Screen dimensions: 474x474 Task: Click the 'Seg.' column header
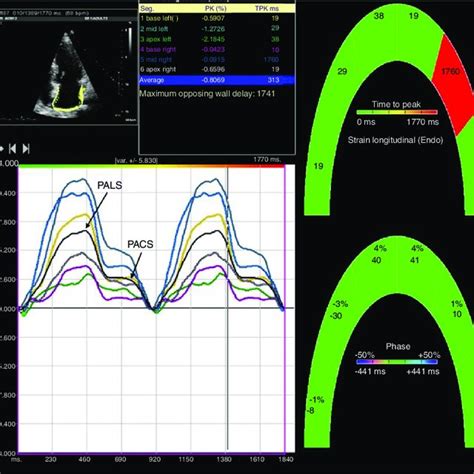click(147, 9)
